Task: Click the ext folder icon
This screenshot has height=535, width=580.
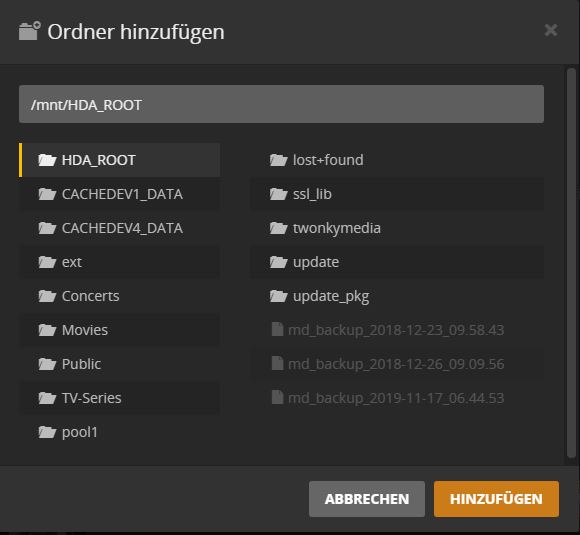Action: pos(47,262)
